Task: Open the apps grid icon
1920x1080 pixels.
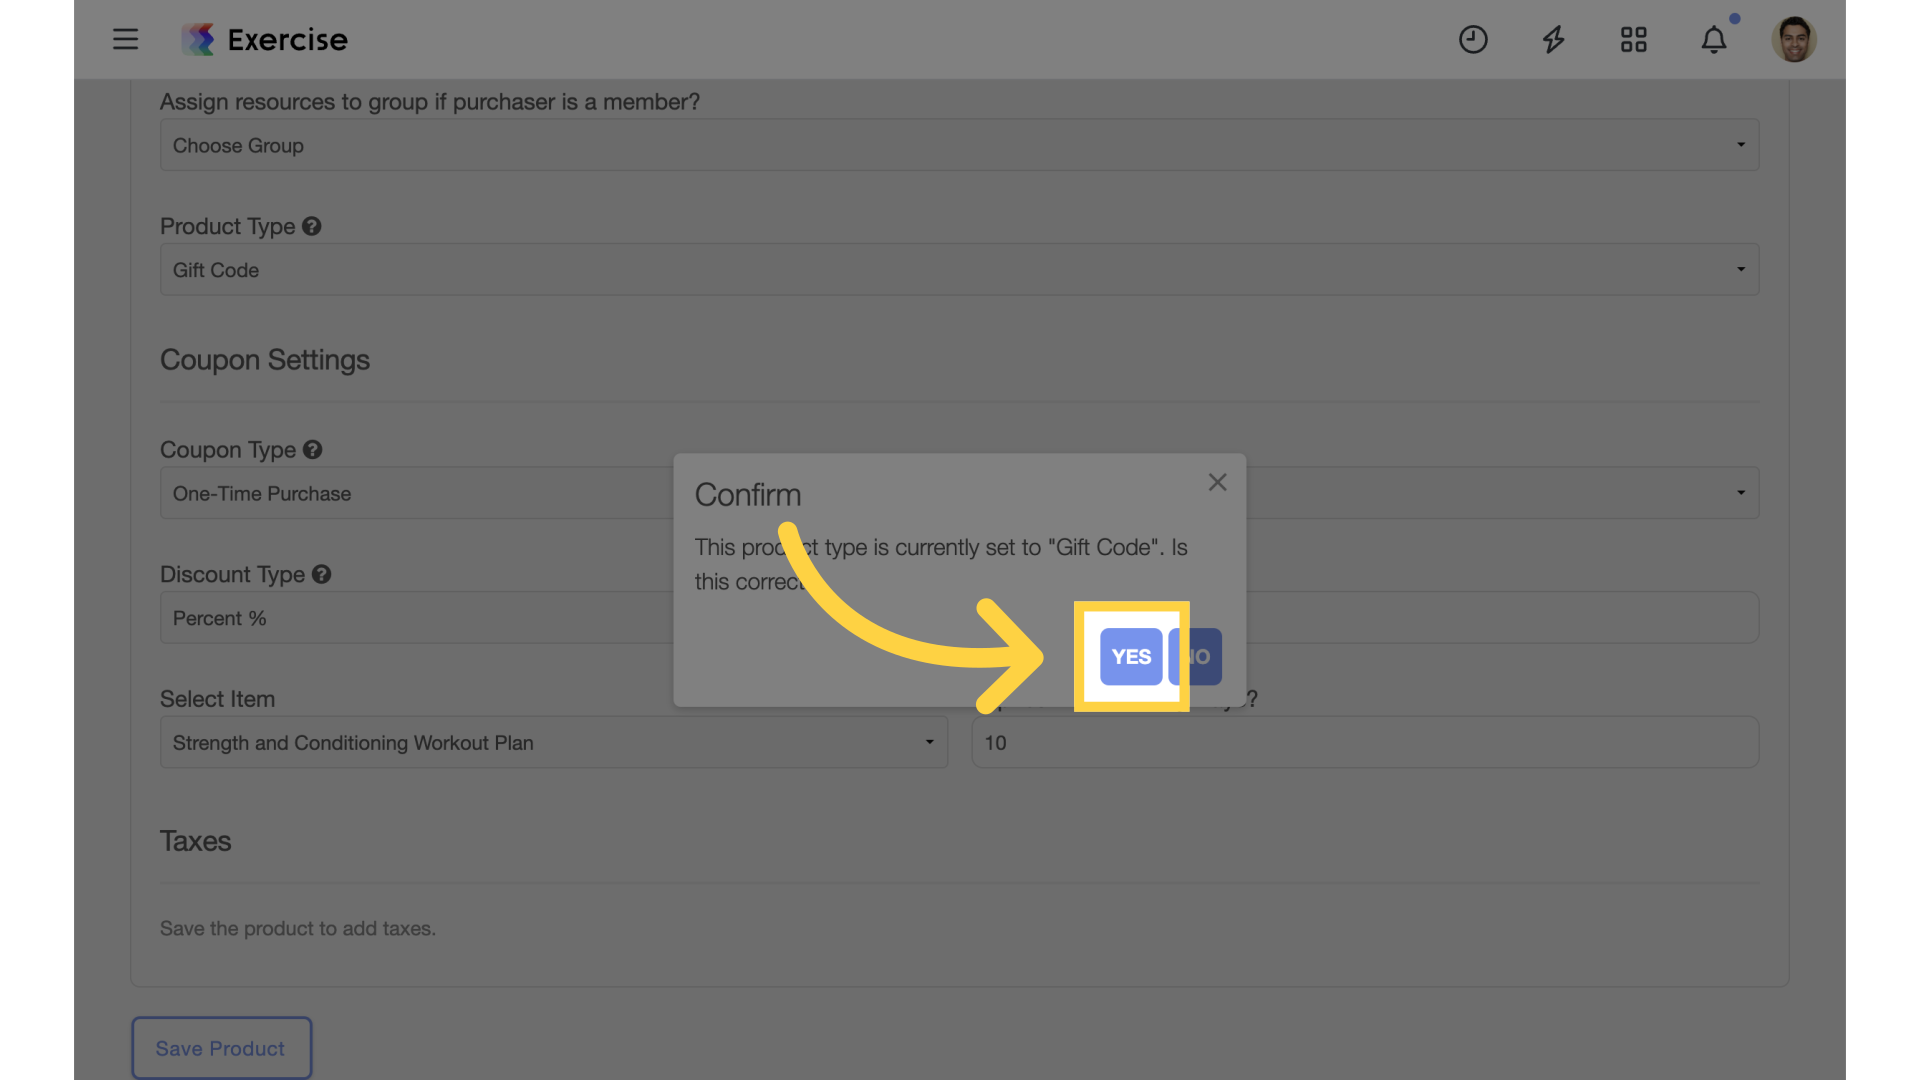Action: 1633,38
